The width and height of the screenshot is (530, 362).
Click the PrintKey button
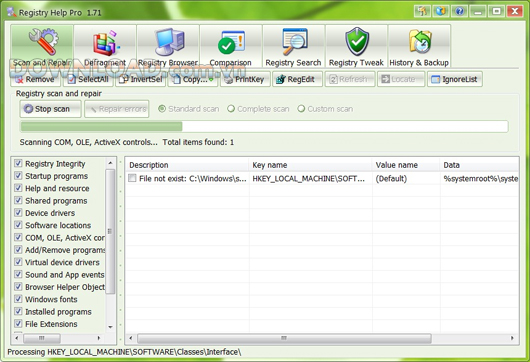(x=245, y=79)
